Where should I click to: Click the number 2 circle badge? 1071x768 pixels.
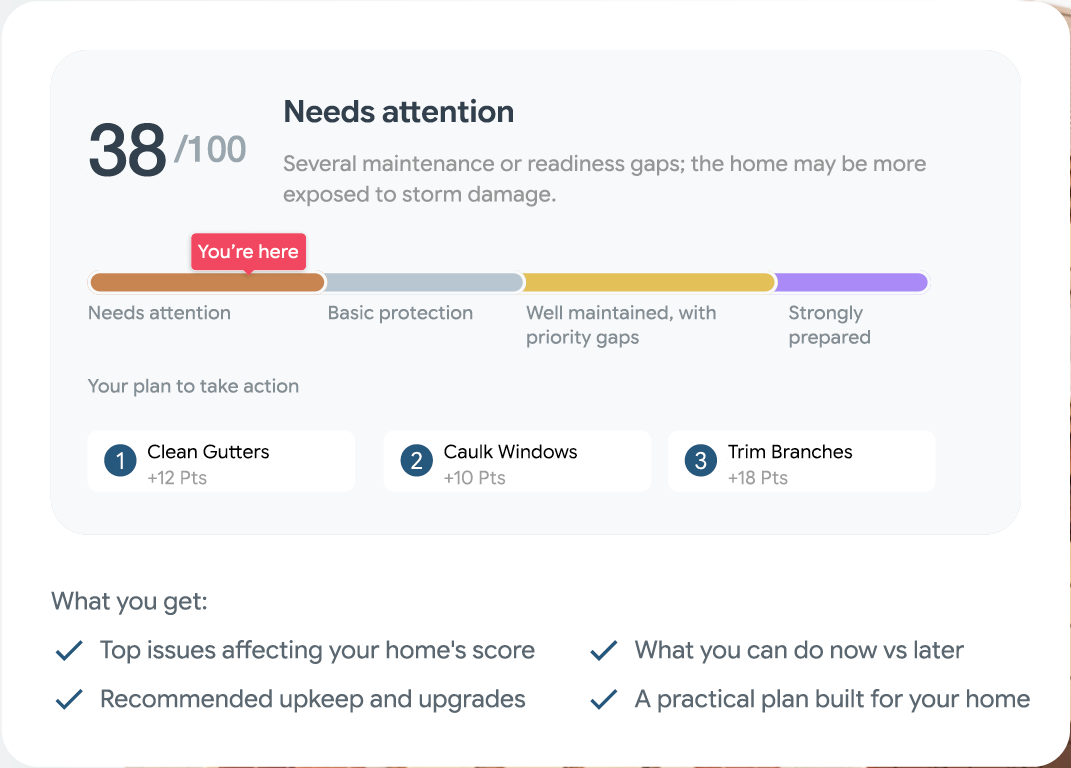click(417, 461)
